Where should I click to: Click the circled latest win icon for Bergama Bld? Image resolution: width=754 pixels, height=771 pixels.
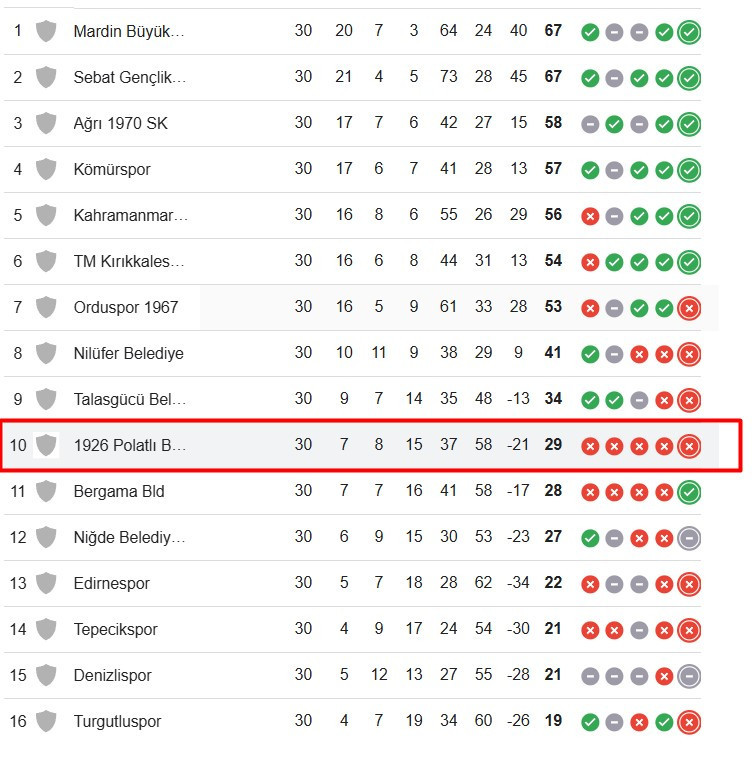point(689,492)
